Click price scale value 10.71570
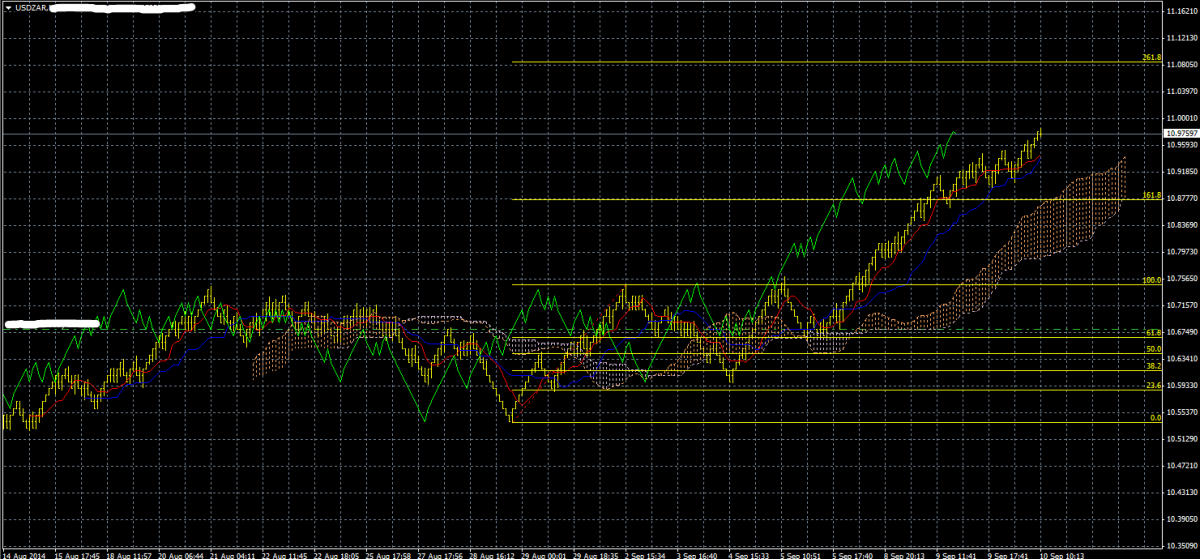 (x=1181, y=305)
